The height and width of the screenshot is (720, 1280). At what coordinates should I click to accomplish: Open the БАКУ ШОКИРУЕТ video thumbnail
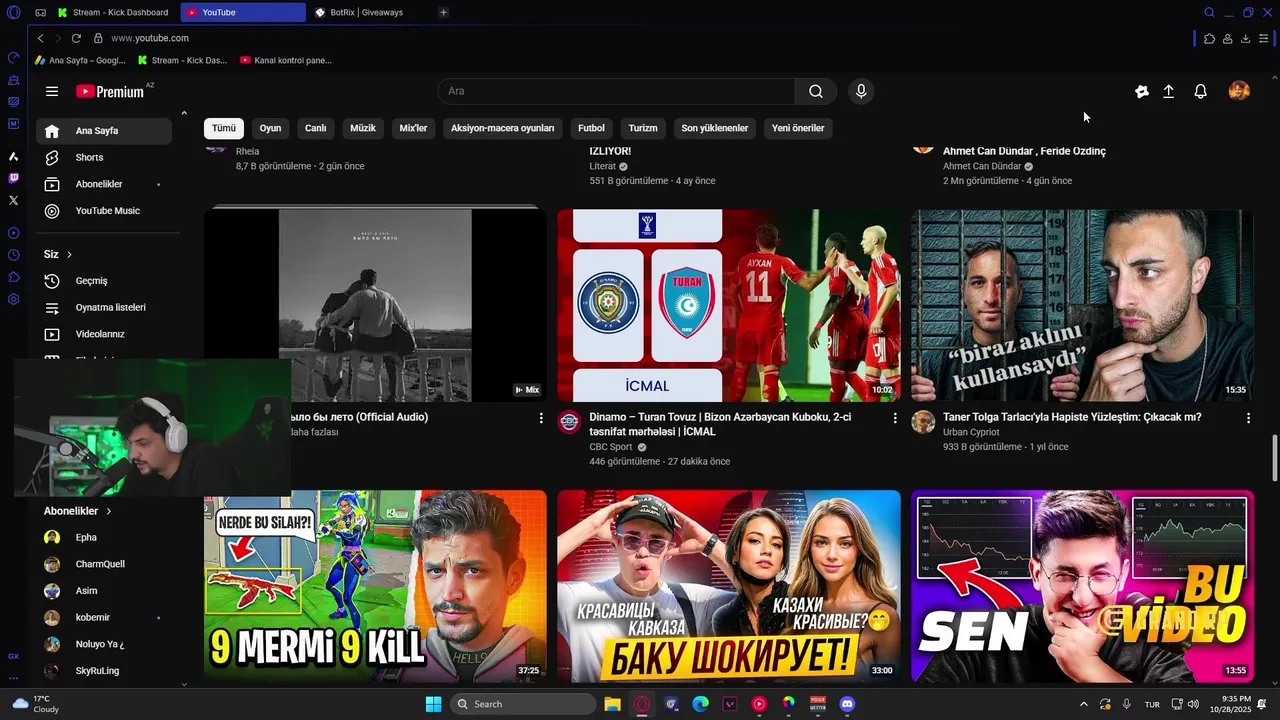click(729, 586)
